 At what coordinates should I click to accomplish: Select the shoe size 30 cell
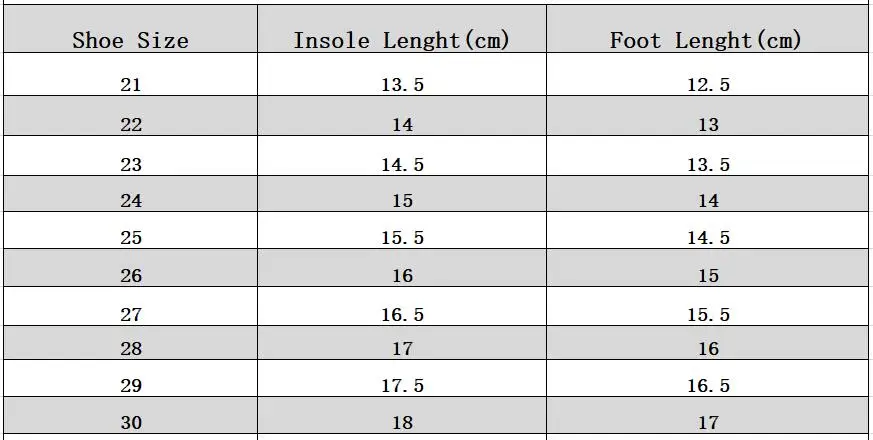tap(131, 423)
